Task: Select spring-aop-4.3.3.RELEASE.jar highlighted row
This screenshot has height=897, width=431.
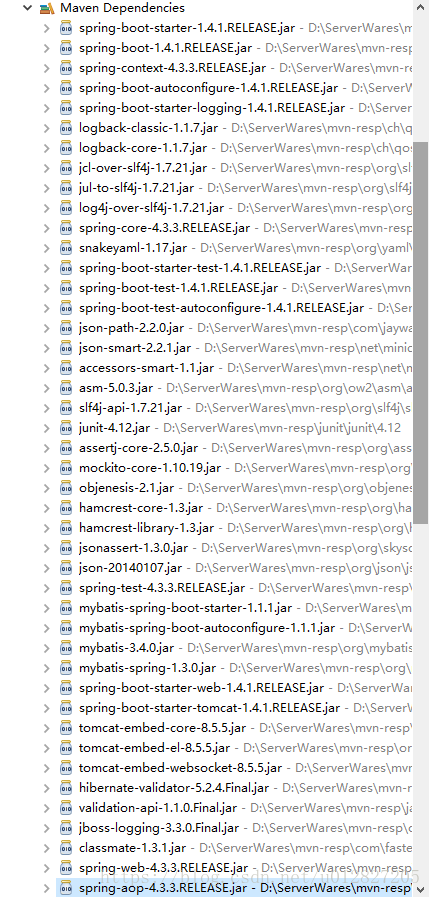Action: (234, 888)
